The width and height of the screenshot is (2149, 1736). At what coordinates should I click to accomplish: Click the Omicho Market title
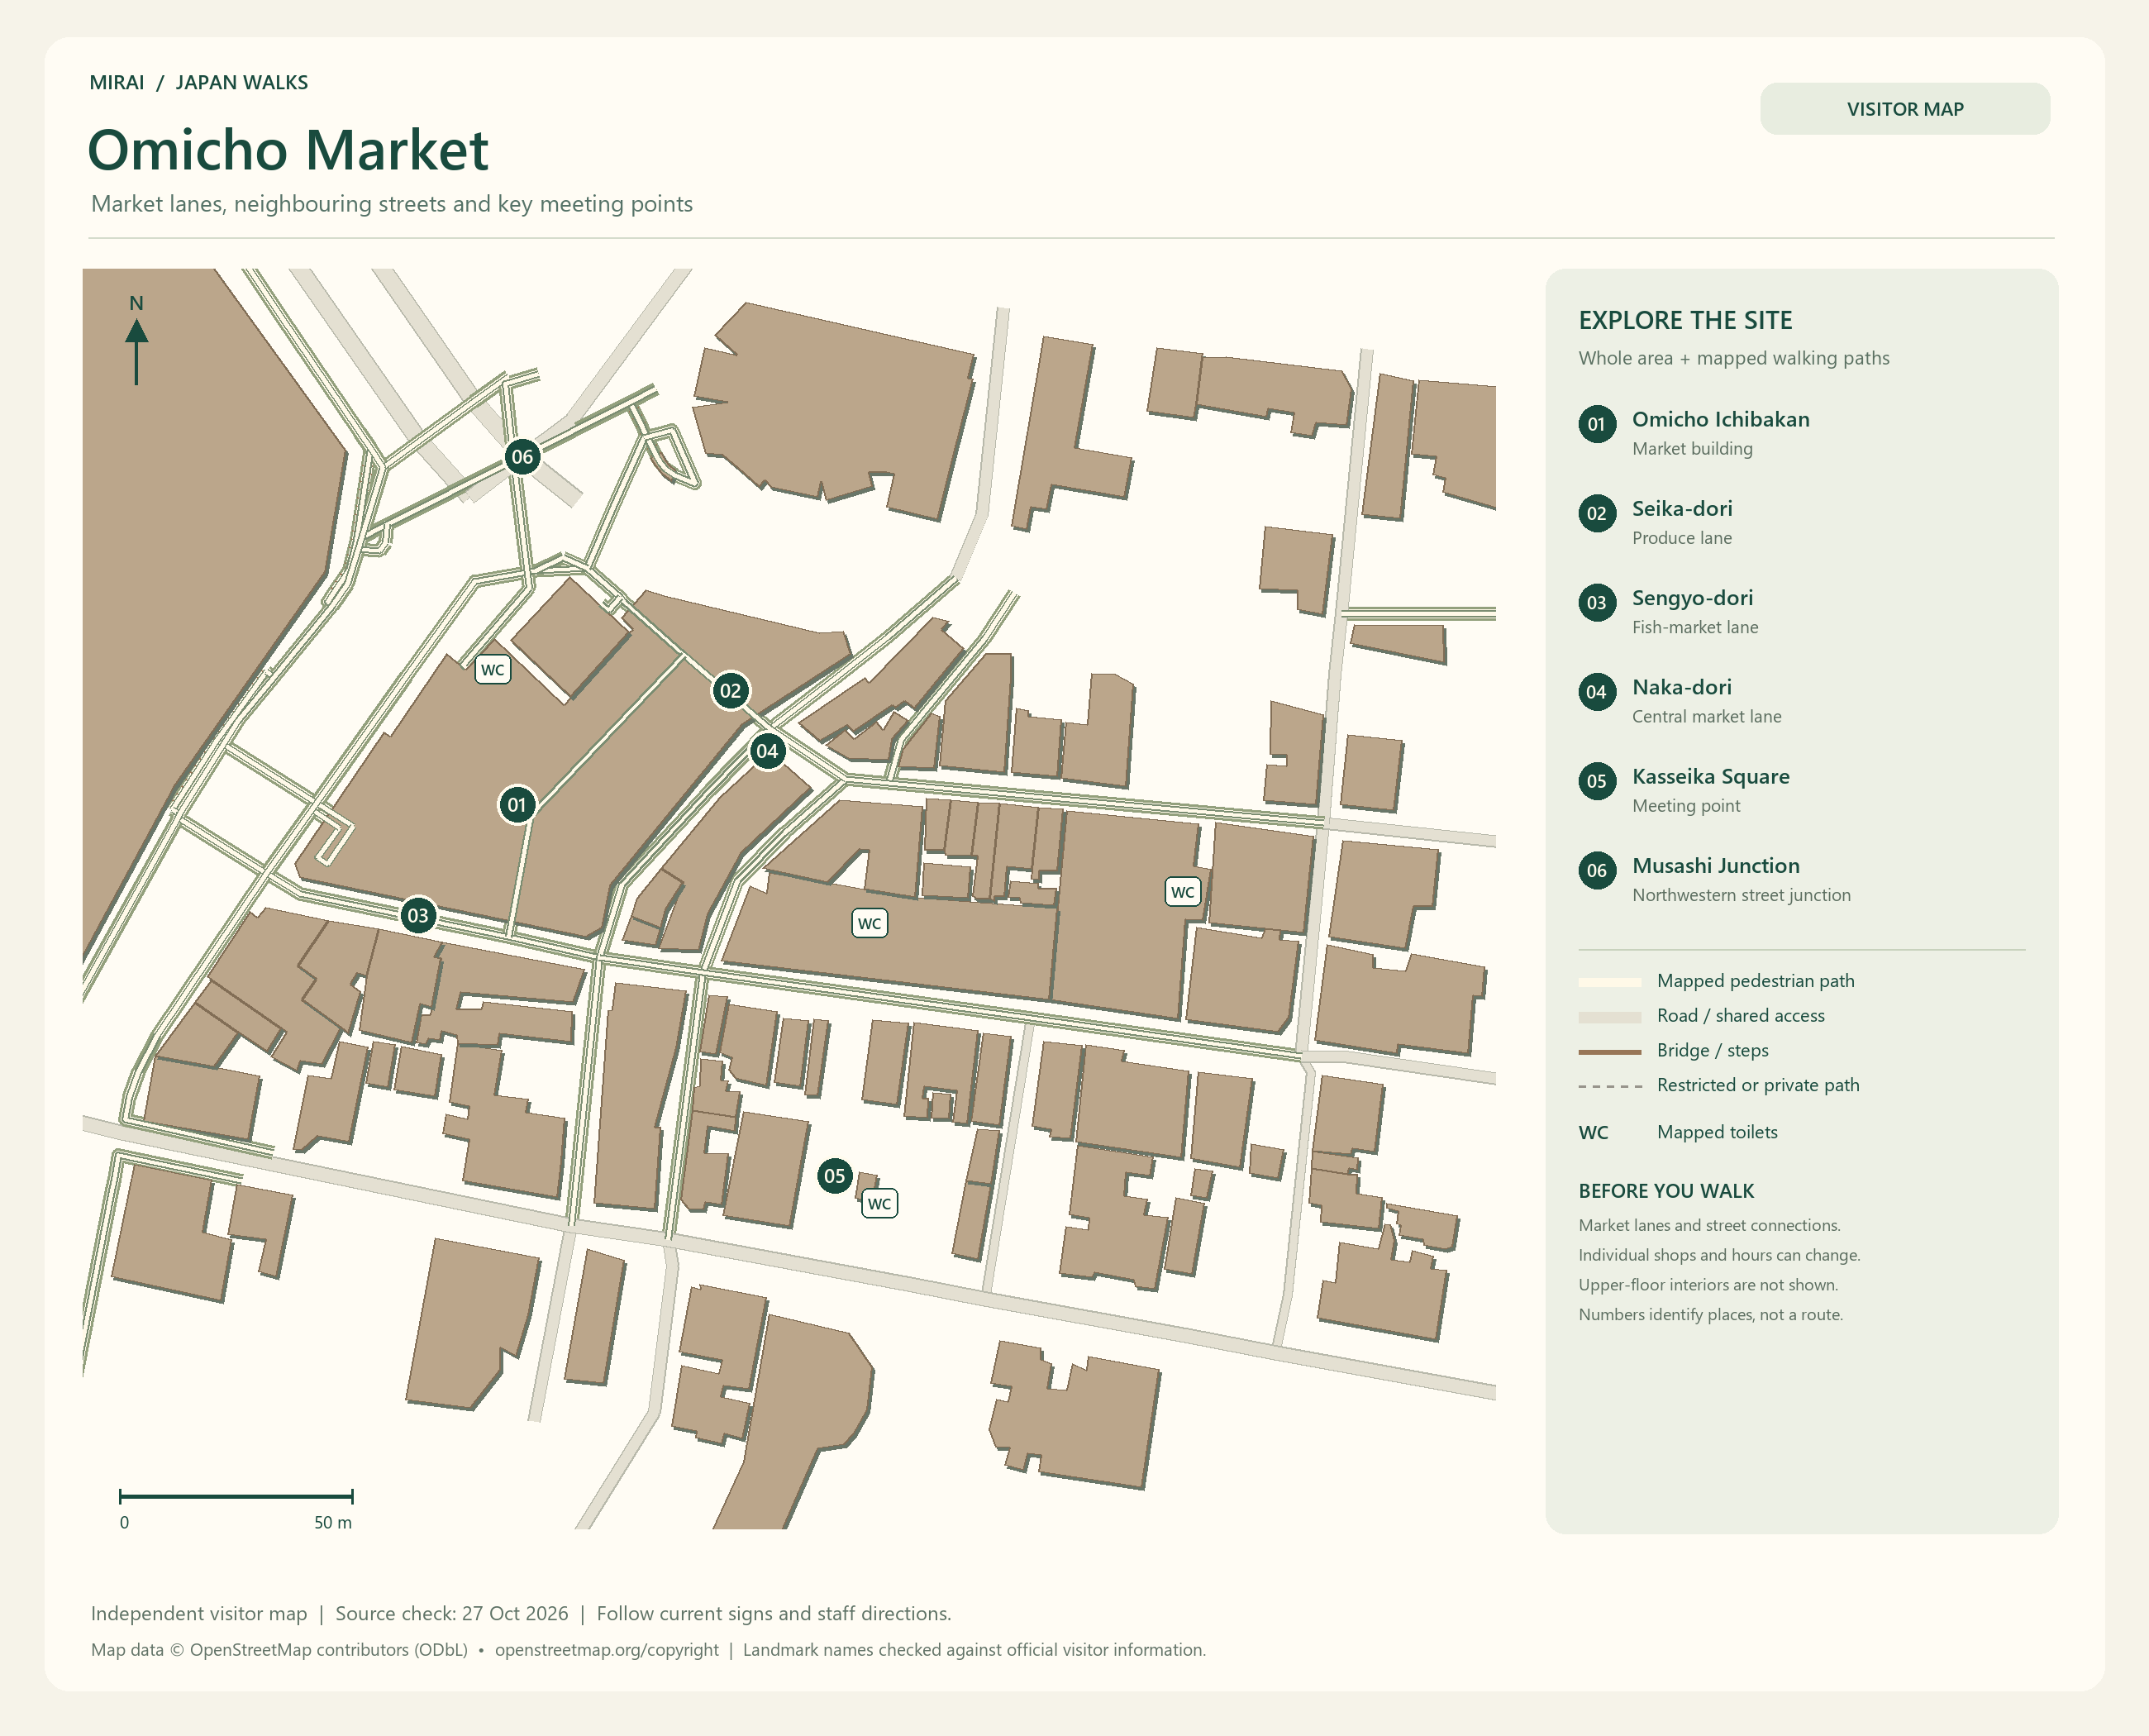coord(288,150)
